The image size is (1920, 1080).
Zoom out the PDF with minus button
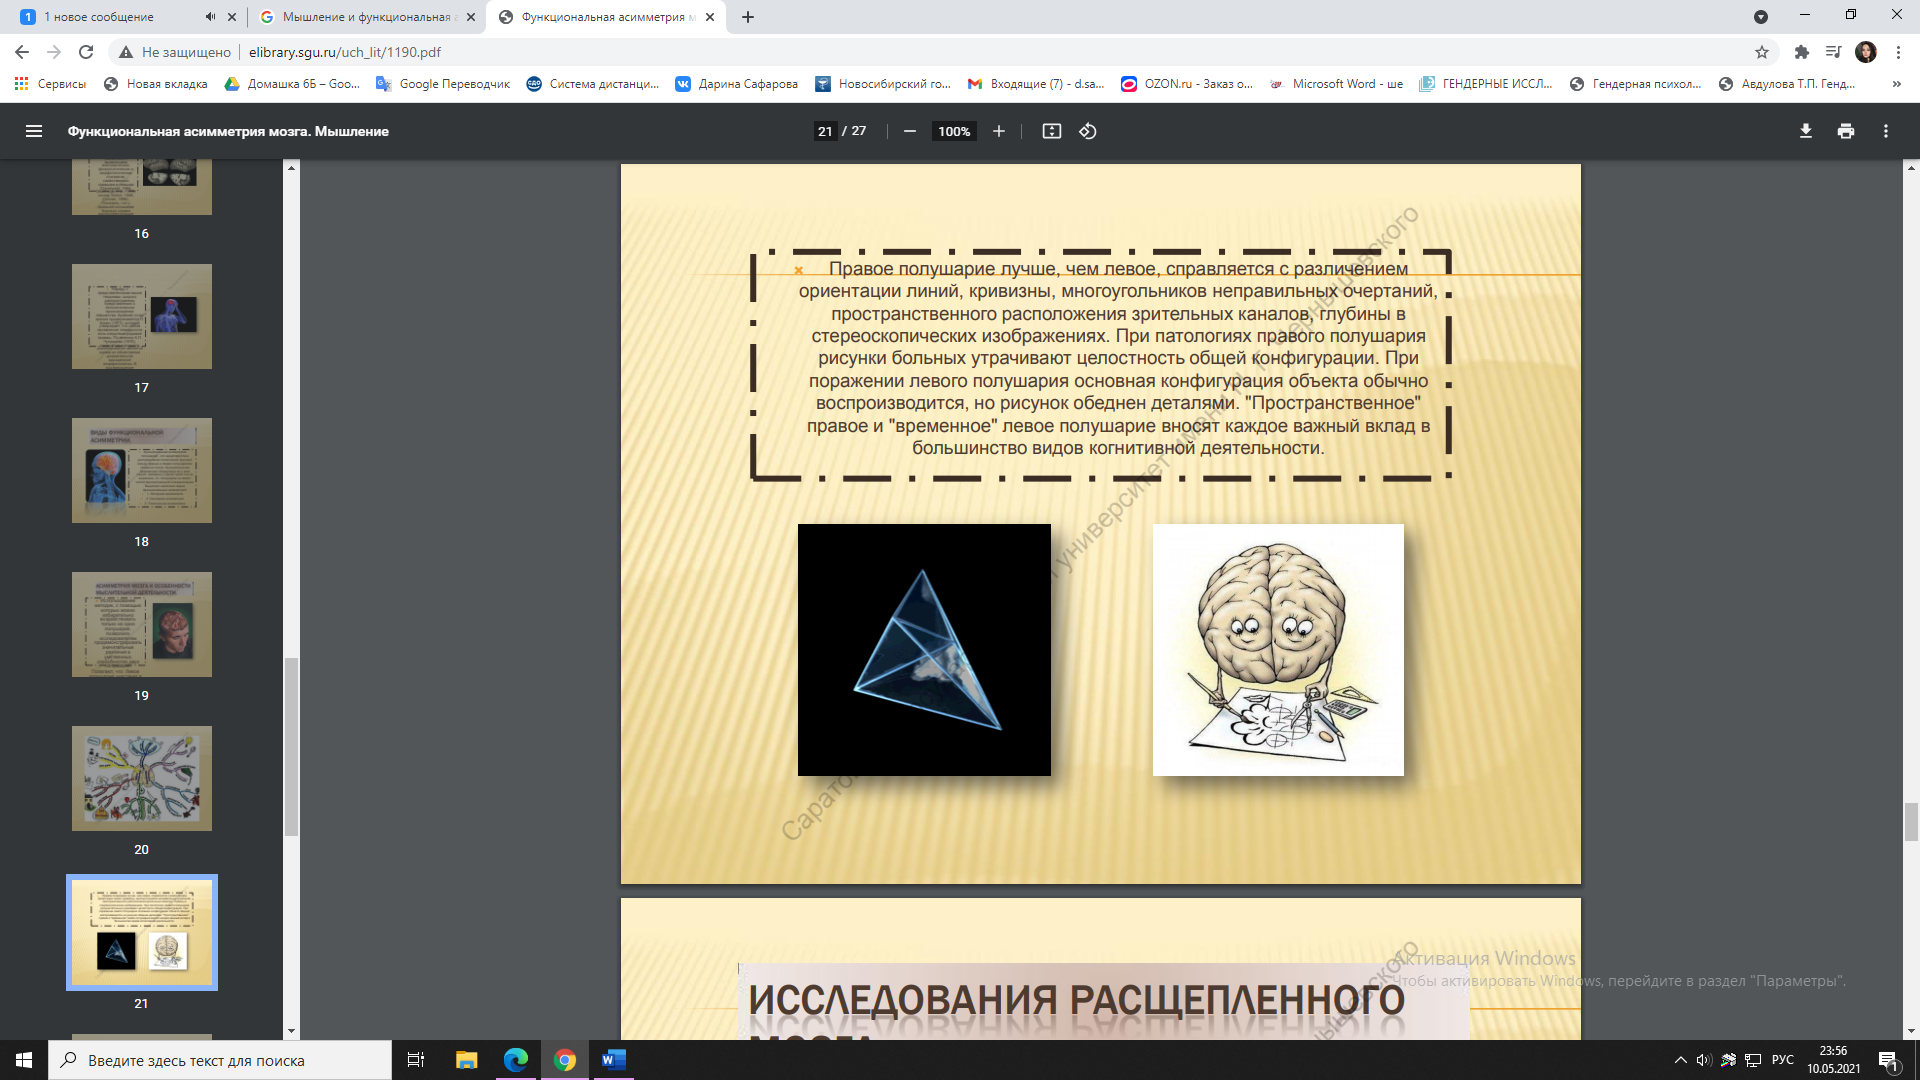point(910,131)
